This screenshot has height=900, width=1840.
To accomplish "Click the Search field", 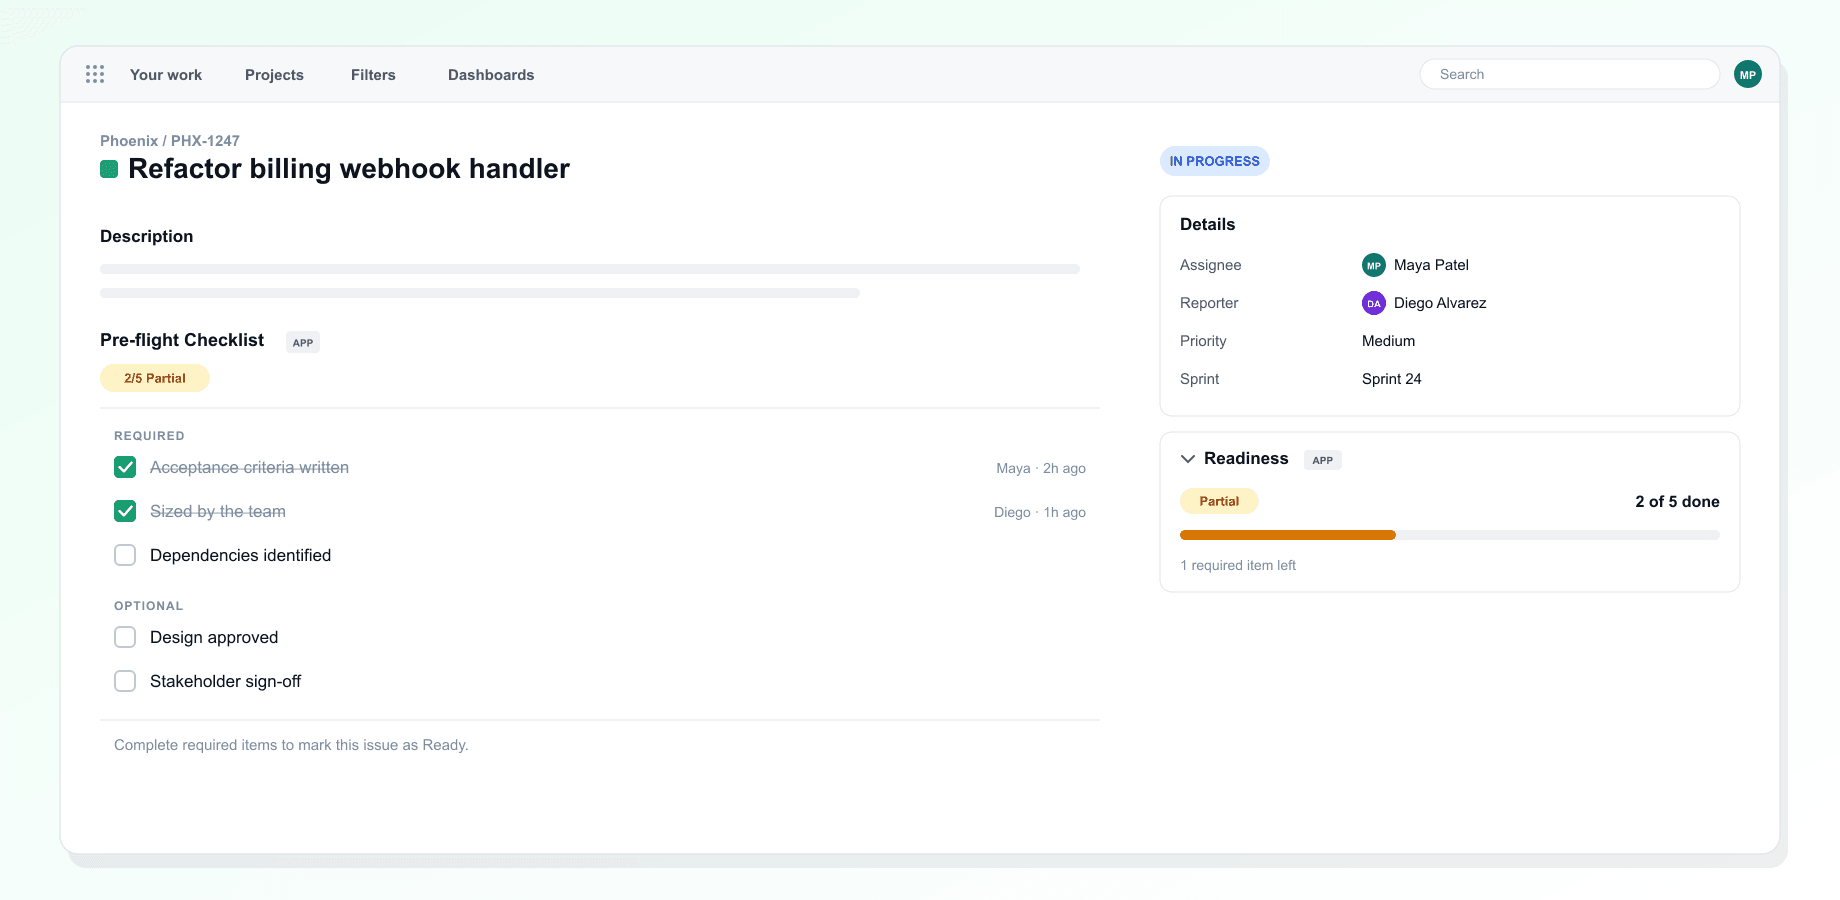I will click(x=1570, y=74).
